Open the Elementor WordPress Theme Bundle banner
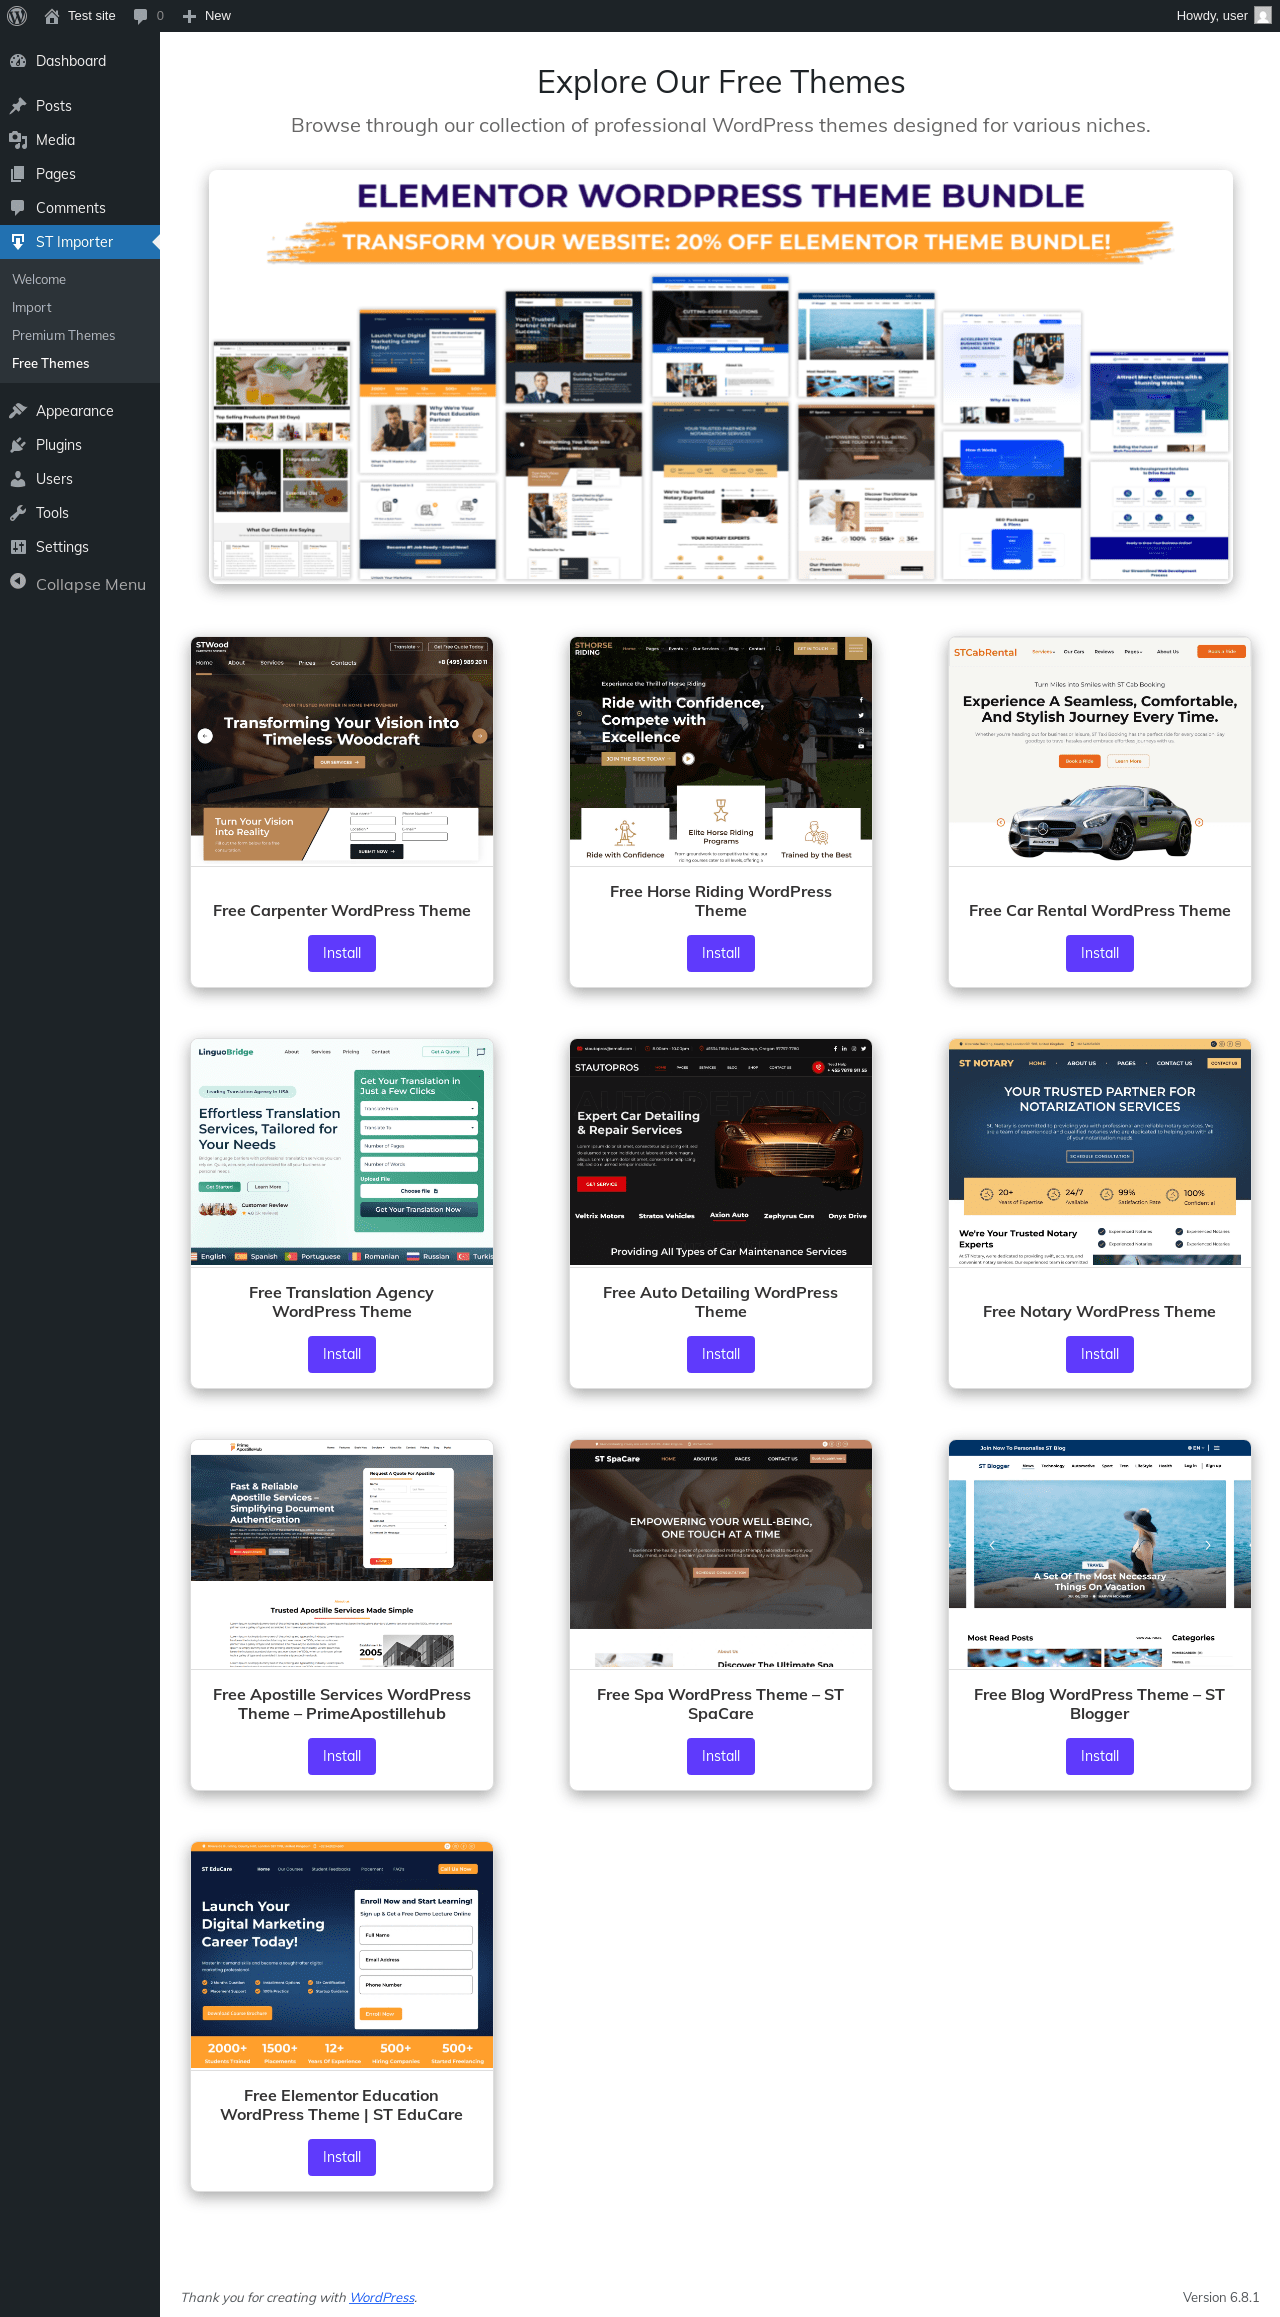 (x=721, y=377)
